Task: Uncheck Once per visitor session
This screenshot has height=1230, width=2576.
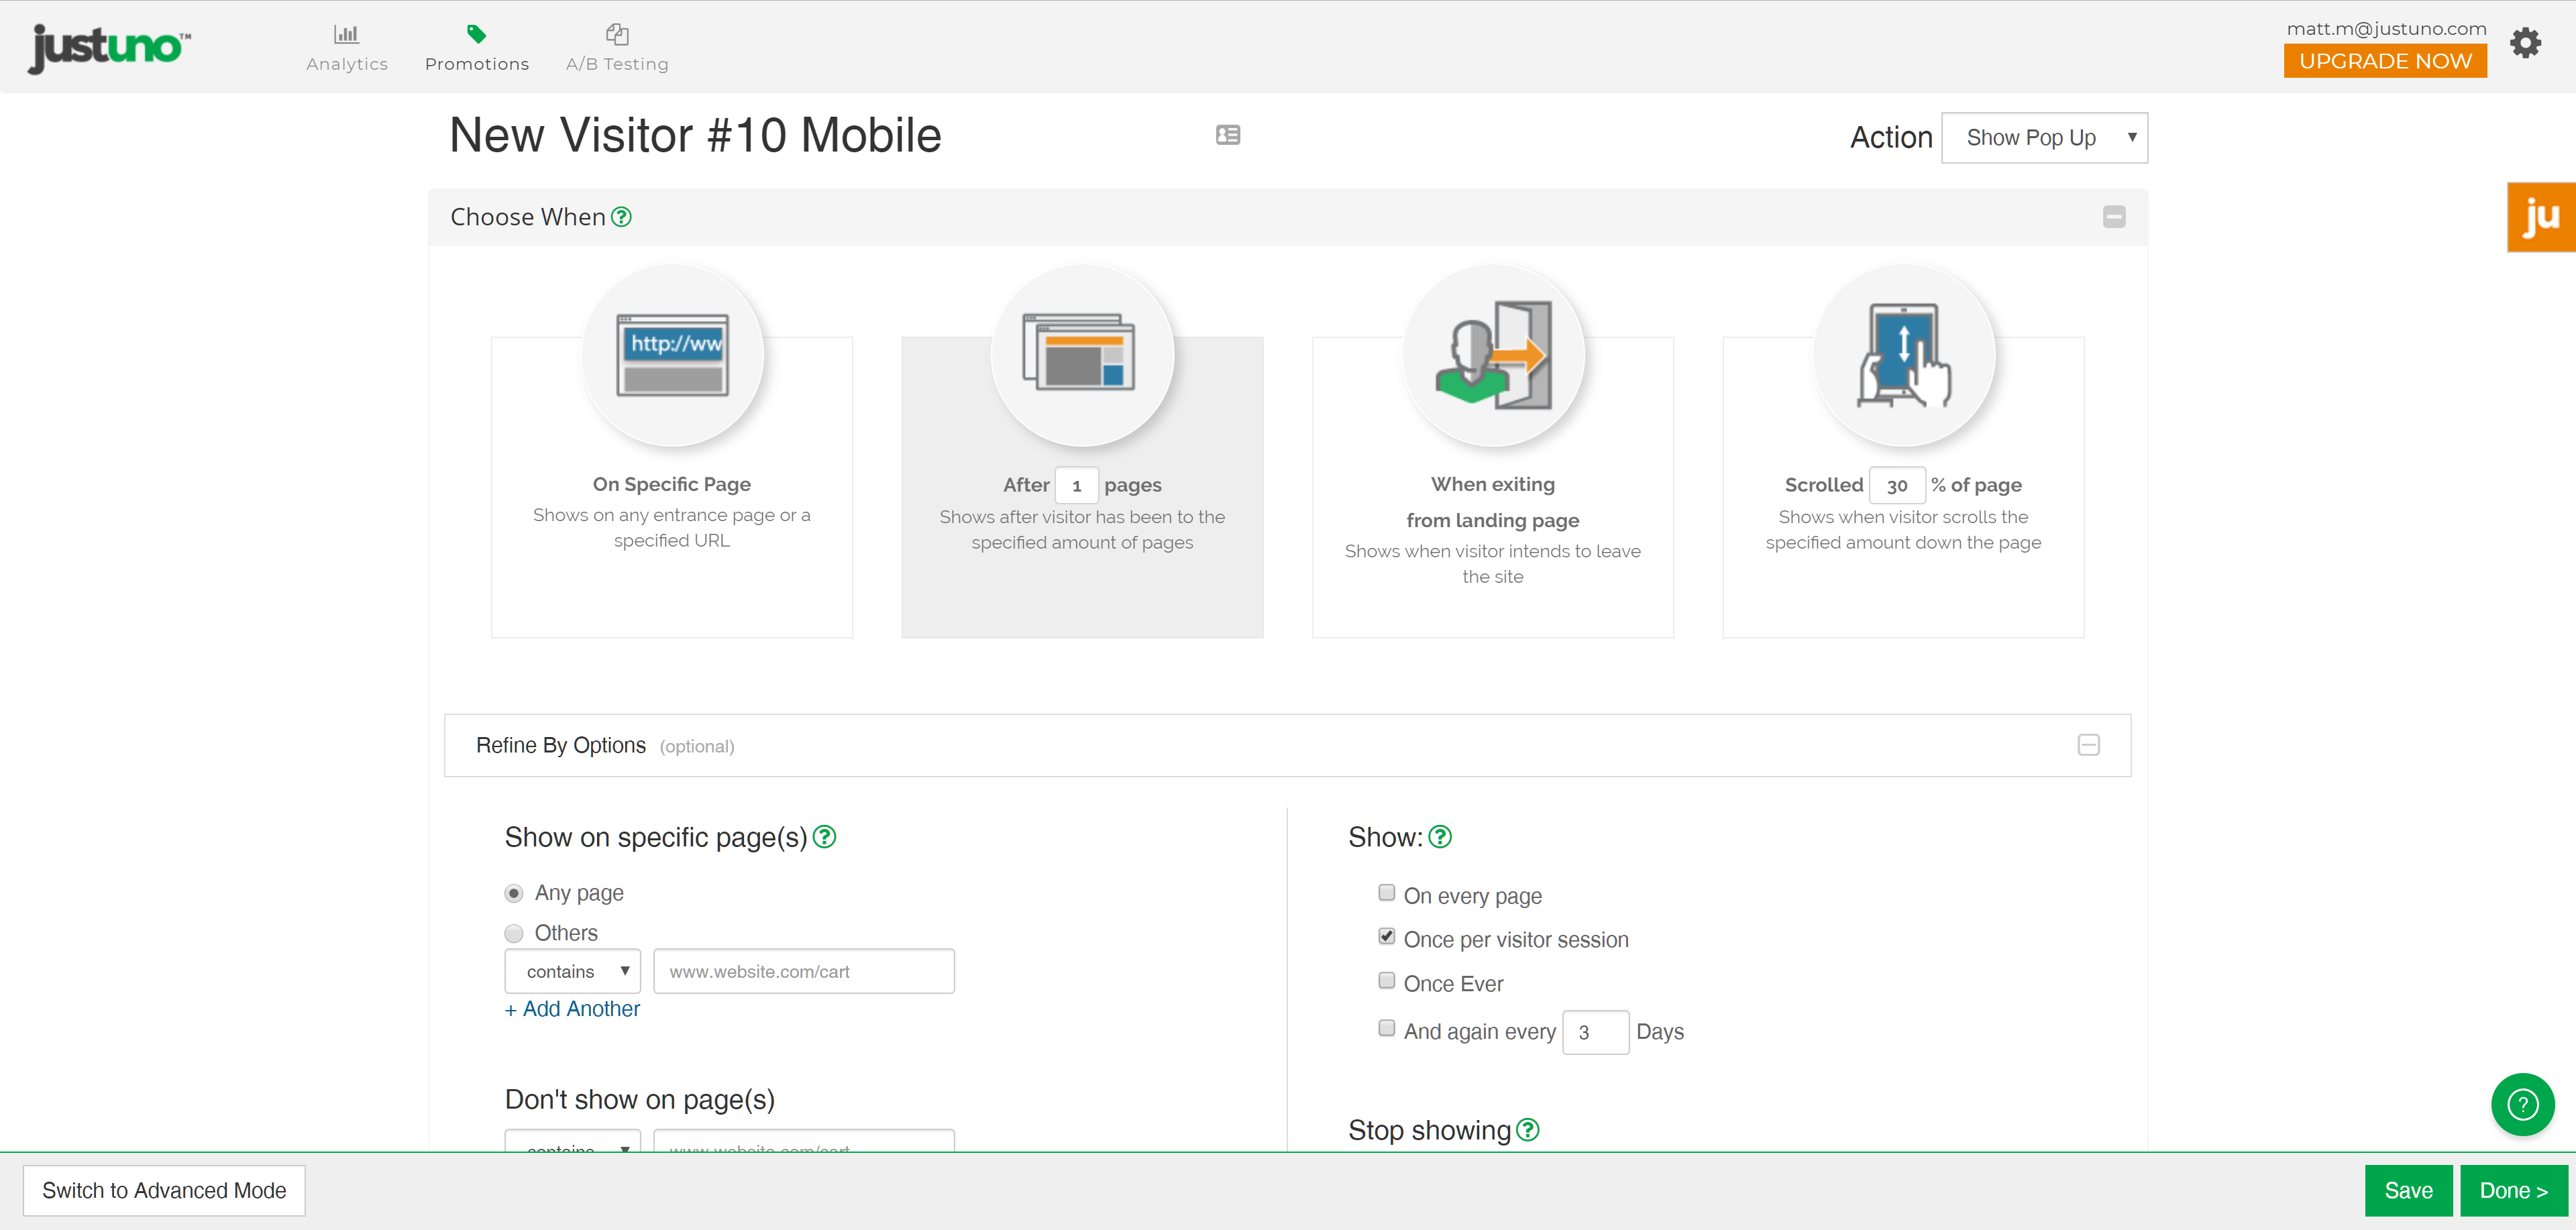Action: click(1386, 937)
